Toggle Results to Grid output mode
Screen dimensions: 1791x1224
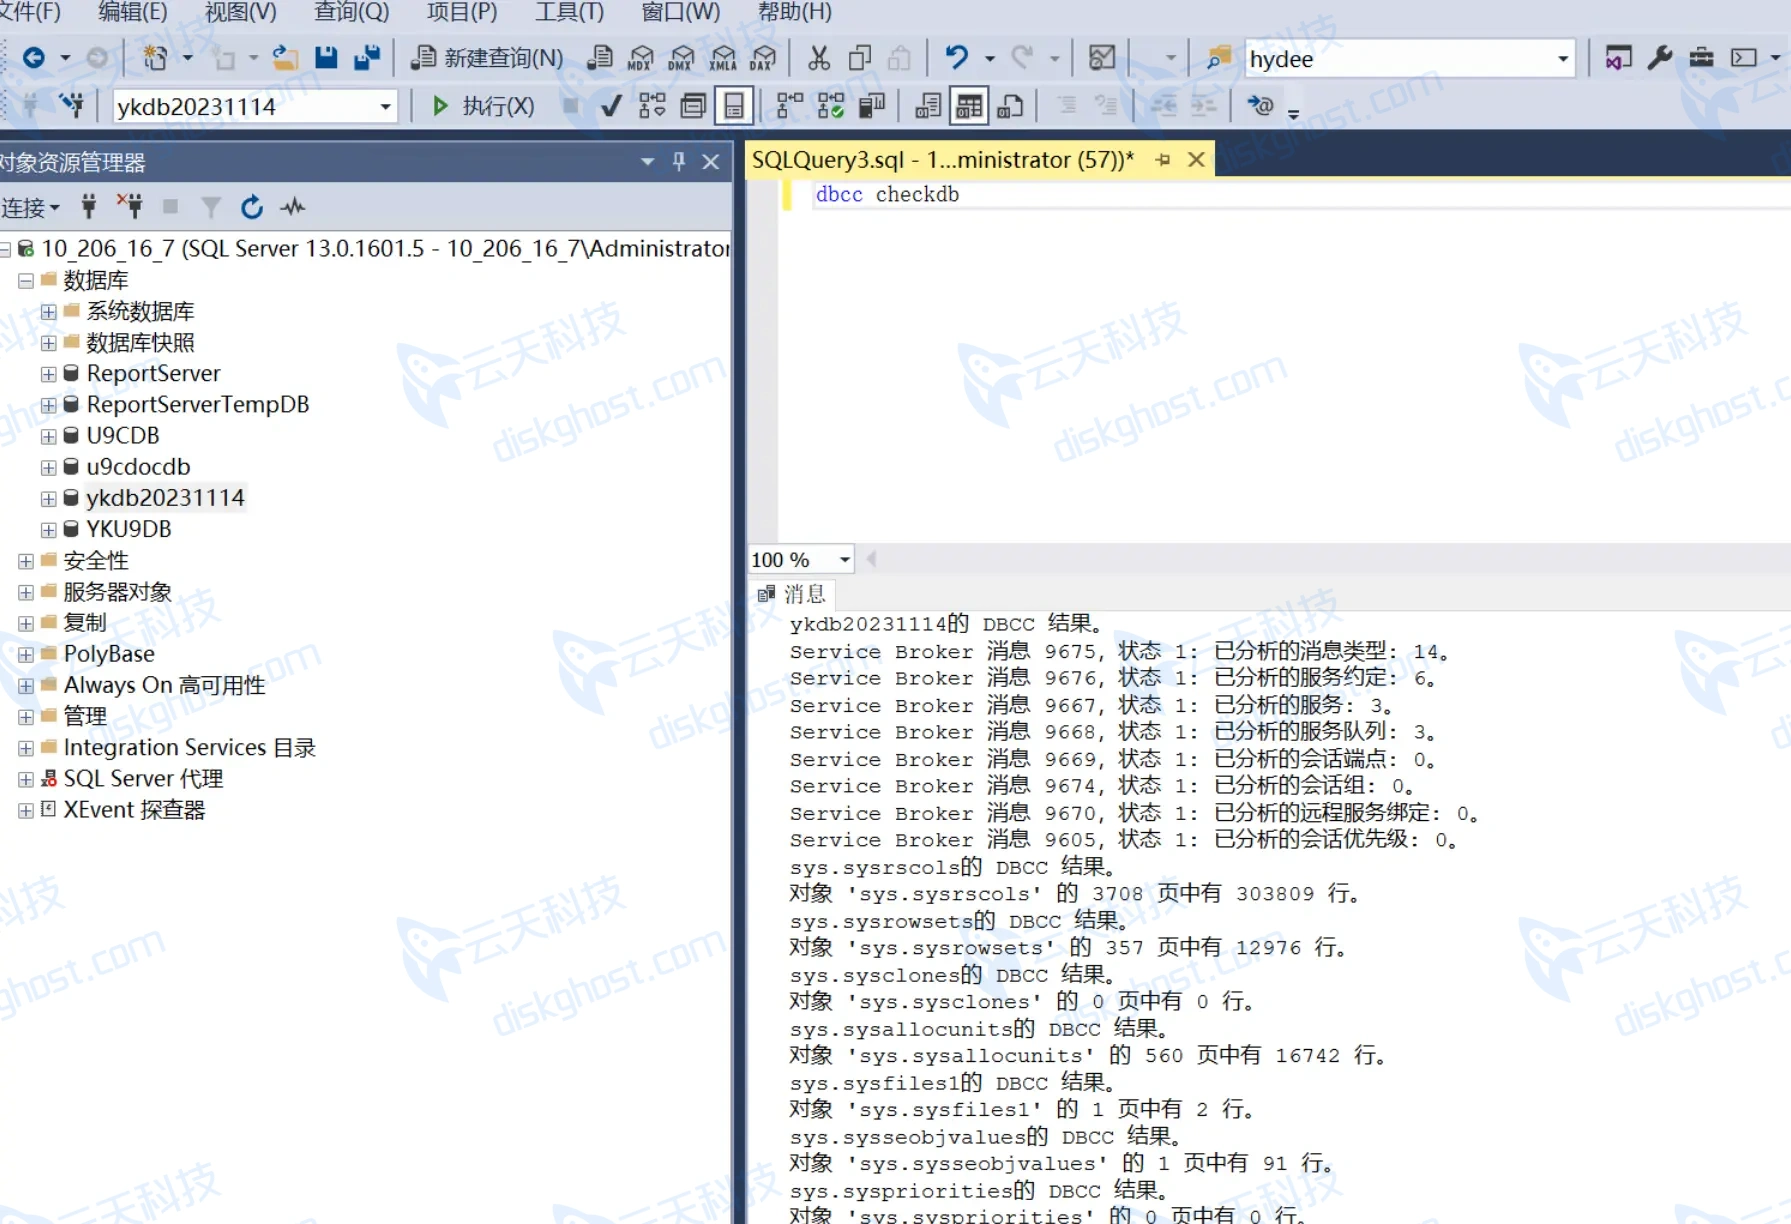click(x=968, y=106)
